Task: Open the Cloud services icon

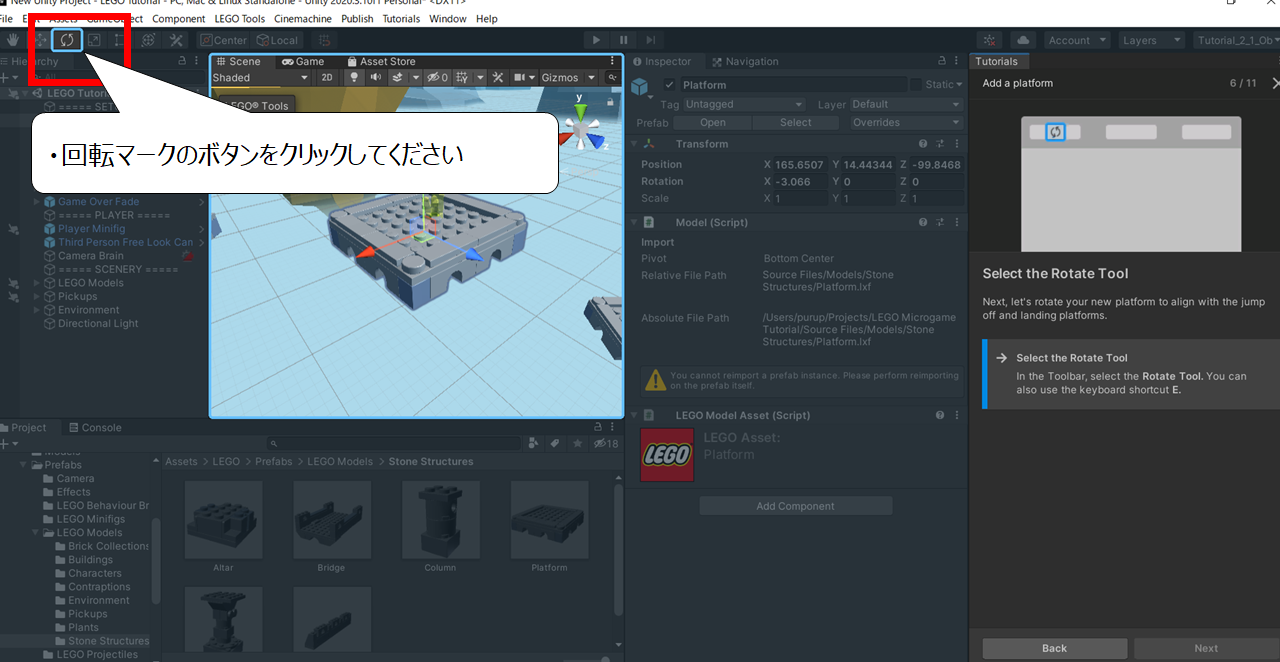Action: (1022, 40)
